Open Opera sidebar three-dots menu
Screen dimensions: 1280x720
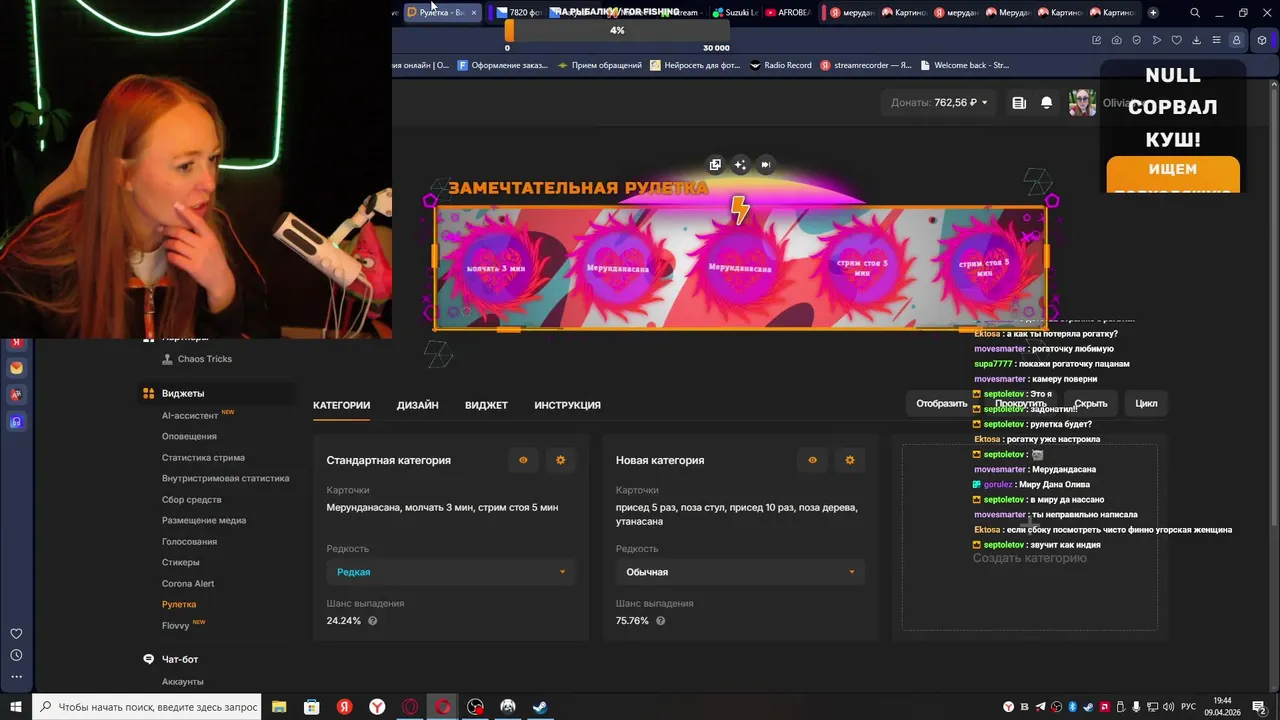point(16,677)
